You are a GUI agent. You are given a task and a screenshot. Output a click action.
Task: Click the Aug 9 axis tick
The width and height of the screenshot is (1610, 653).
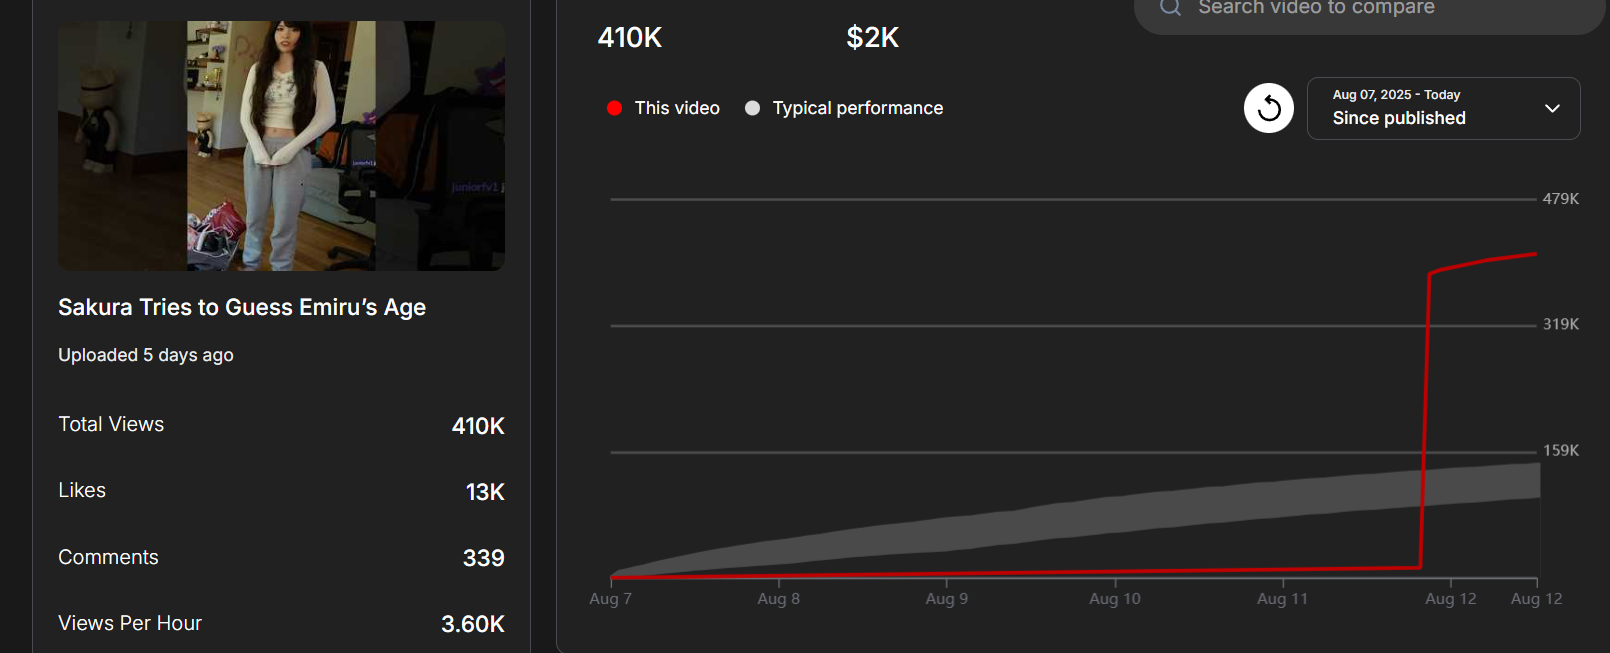coord(946,599)
